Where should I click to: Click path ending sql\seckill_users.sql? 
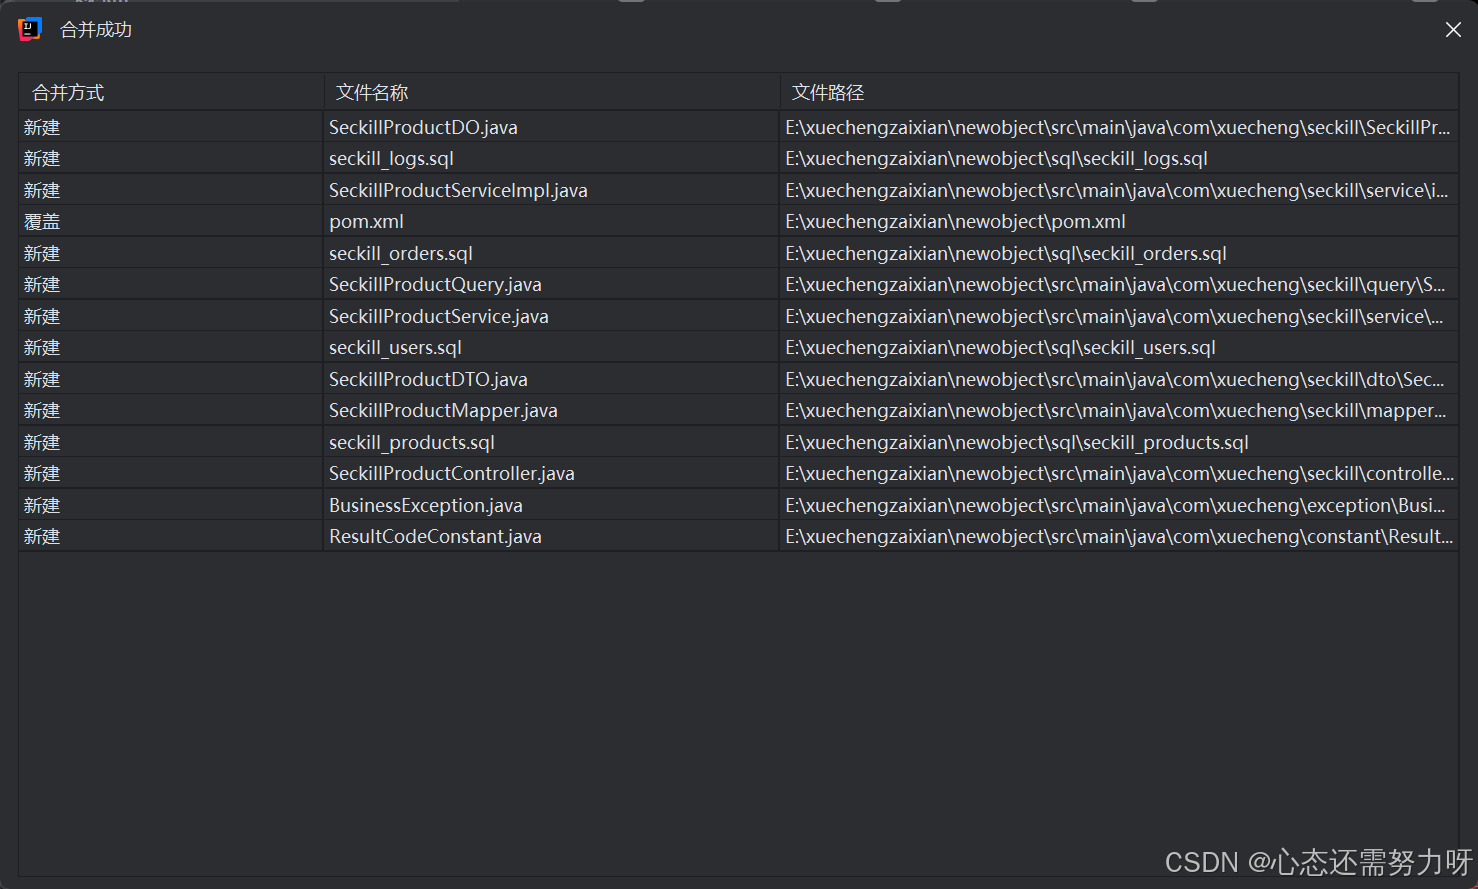click(1000, 347)
